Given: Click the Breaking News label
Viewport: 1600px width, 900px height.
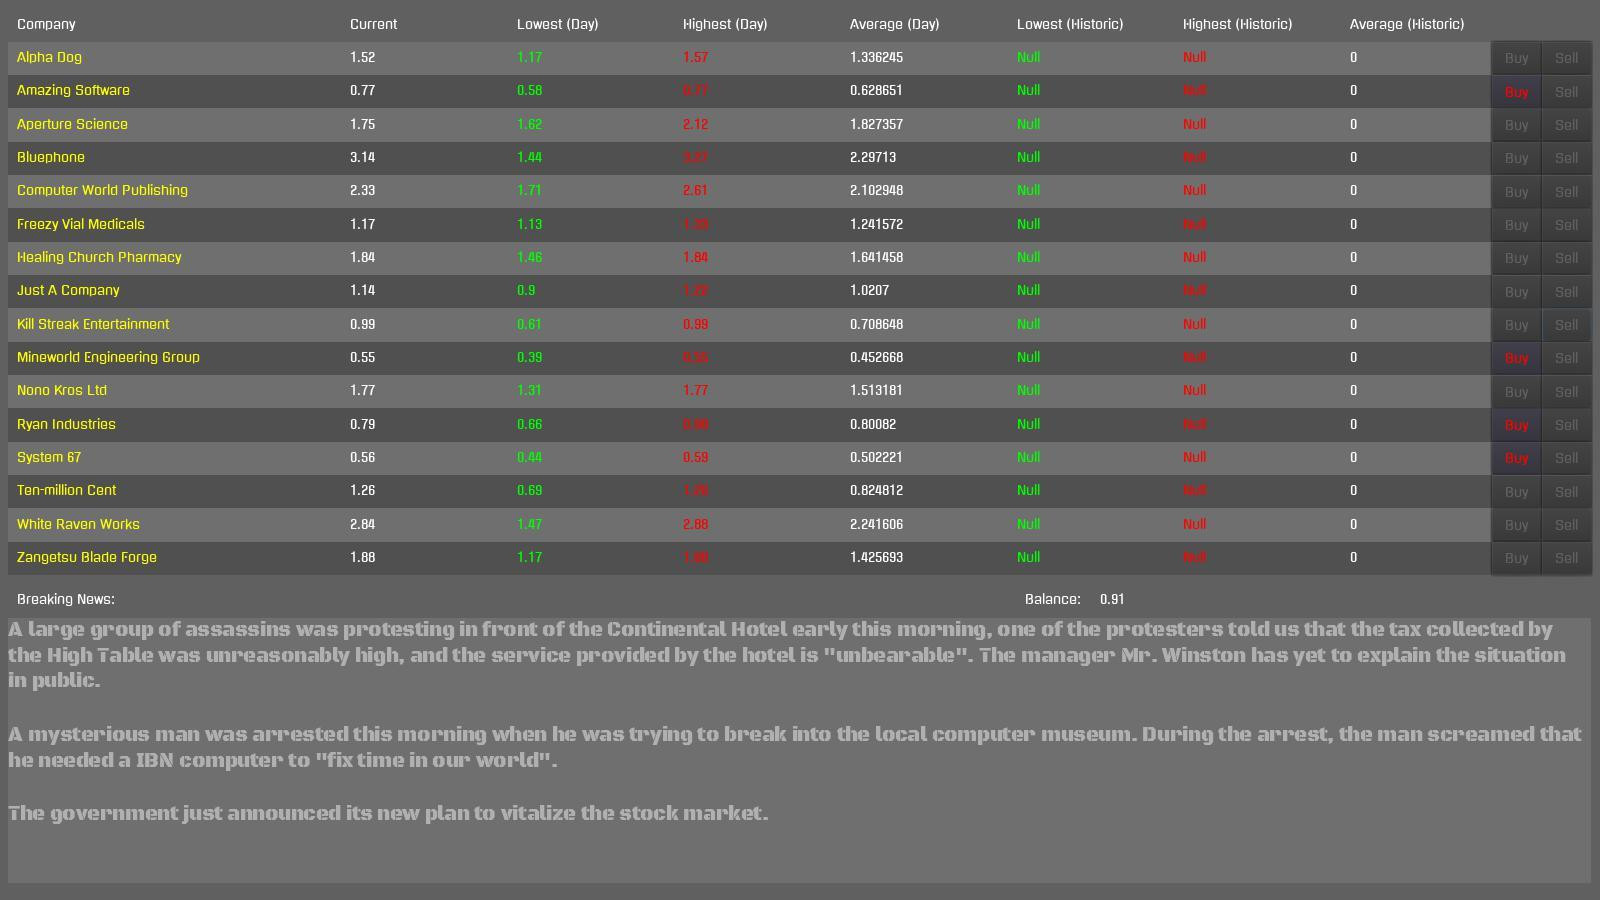Looking at the screenshot, I should tap(66, 599).
